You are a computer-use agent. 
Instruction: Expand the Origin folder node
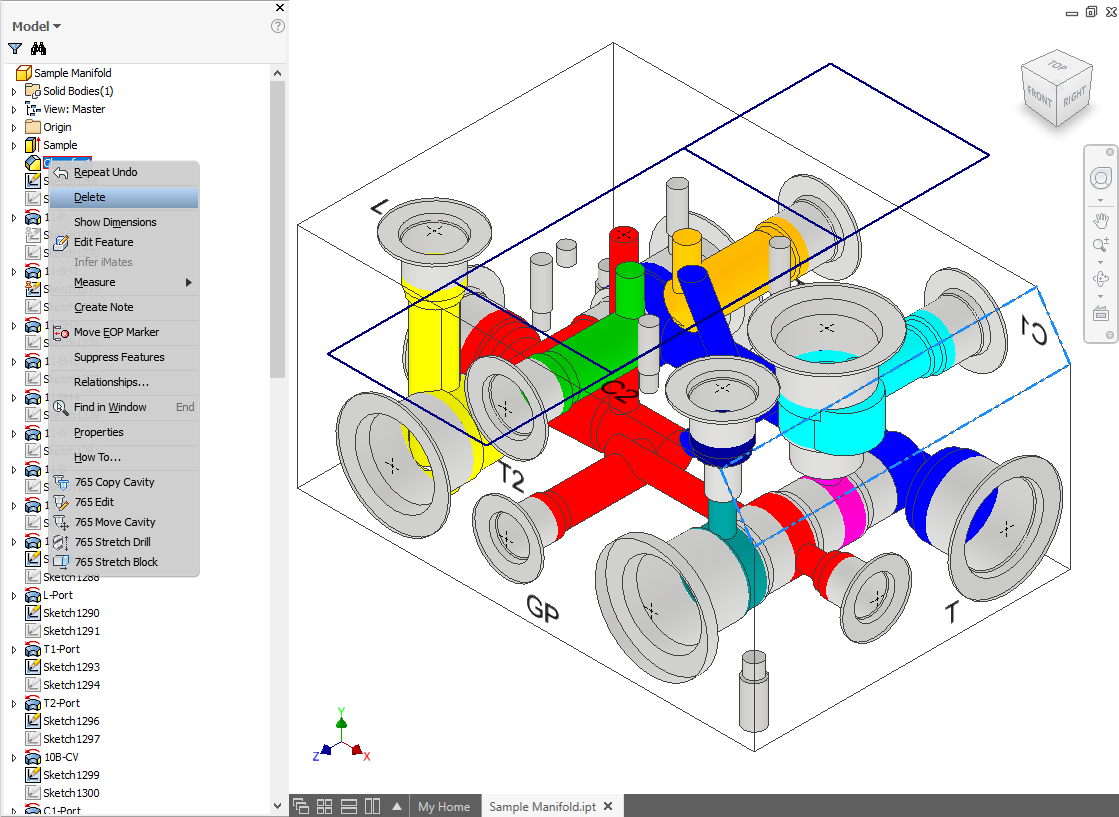pyautogui.click(x=14, y=127)
